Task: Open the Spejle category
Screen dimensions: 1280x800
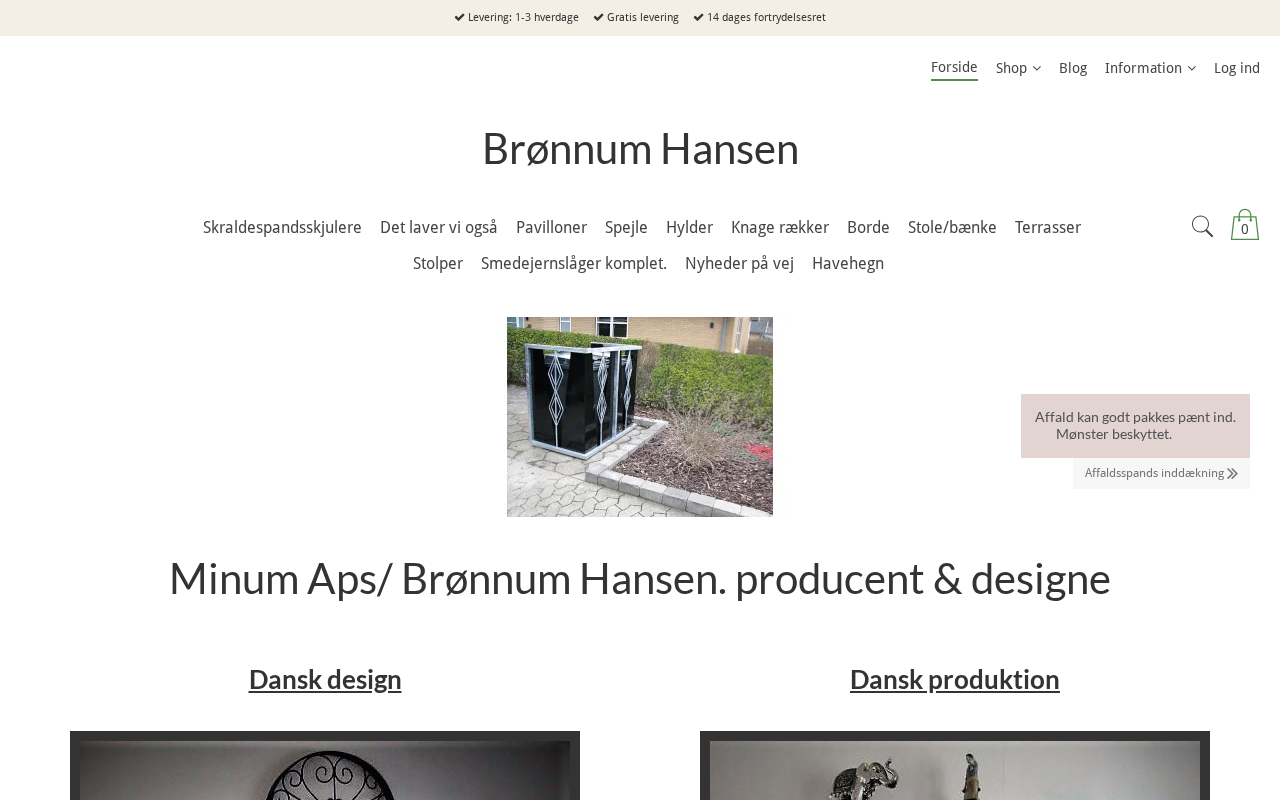Action: click(x=626, y=228)
